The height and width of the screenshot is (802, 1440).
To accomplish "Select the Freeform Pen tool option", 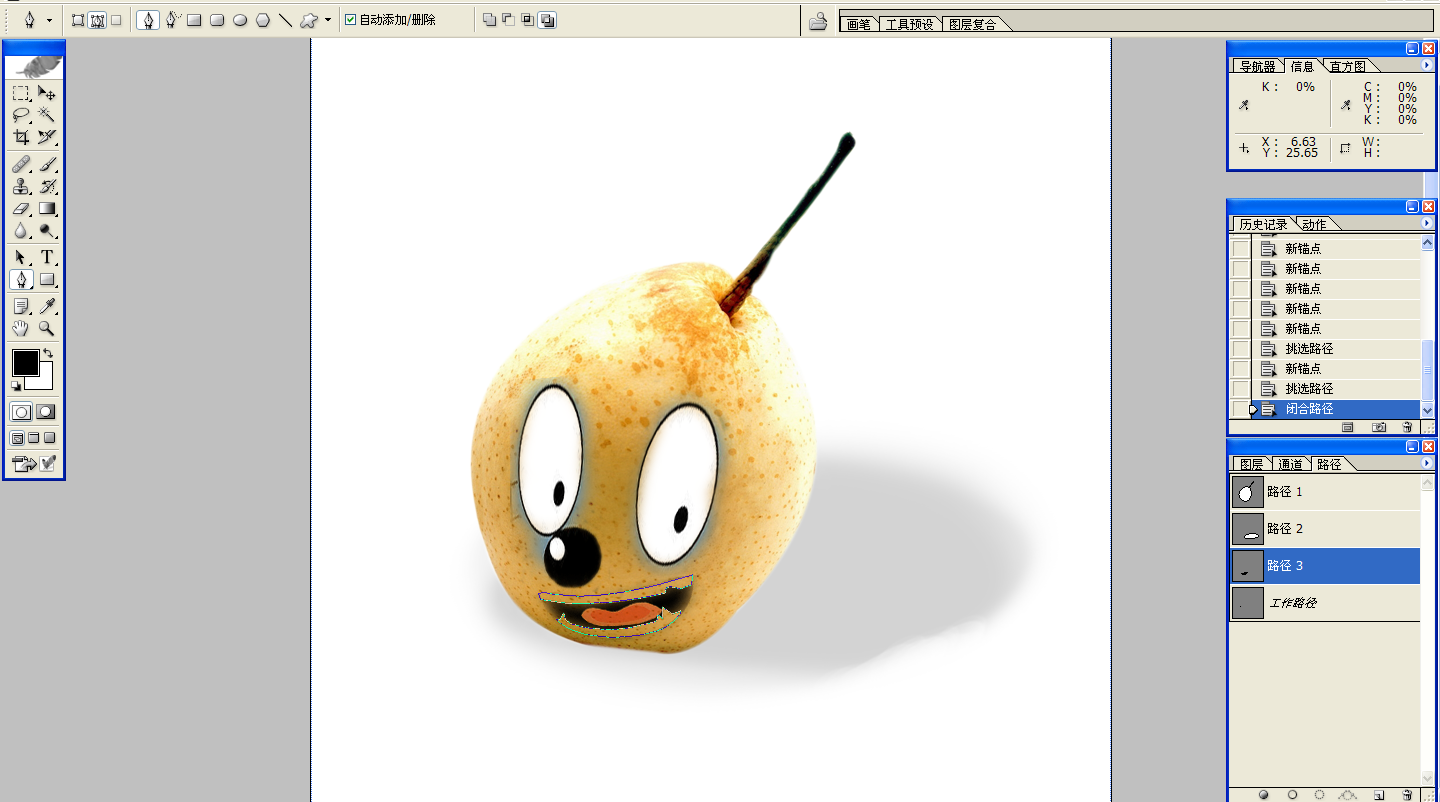I will pyautogui.click(x=172, y=20).
